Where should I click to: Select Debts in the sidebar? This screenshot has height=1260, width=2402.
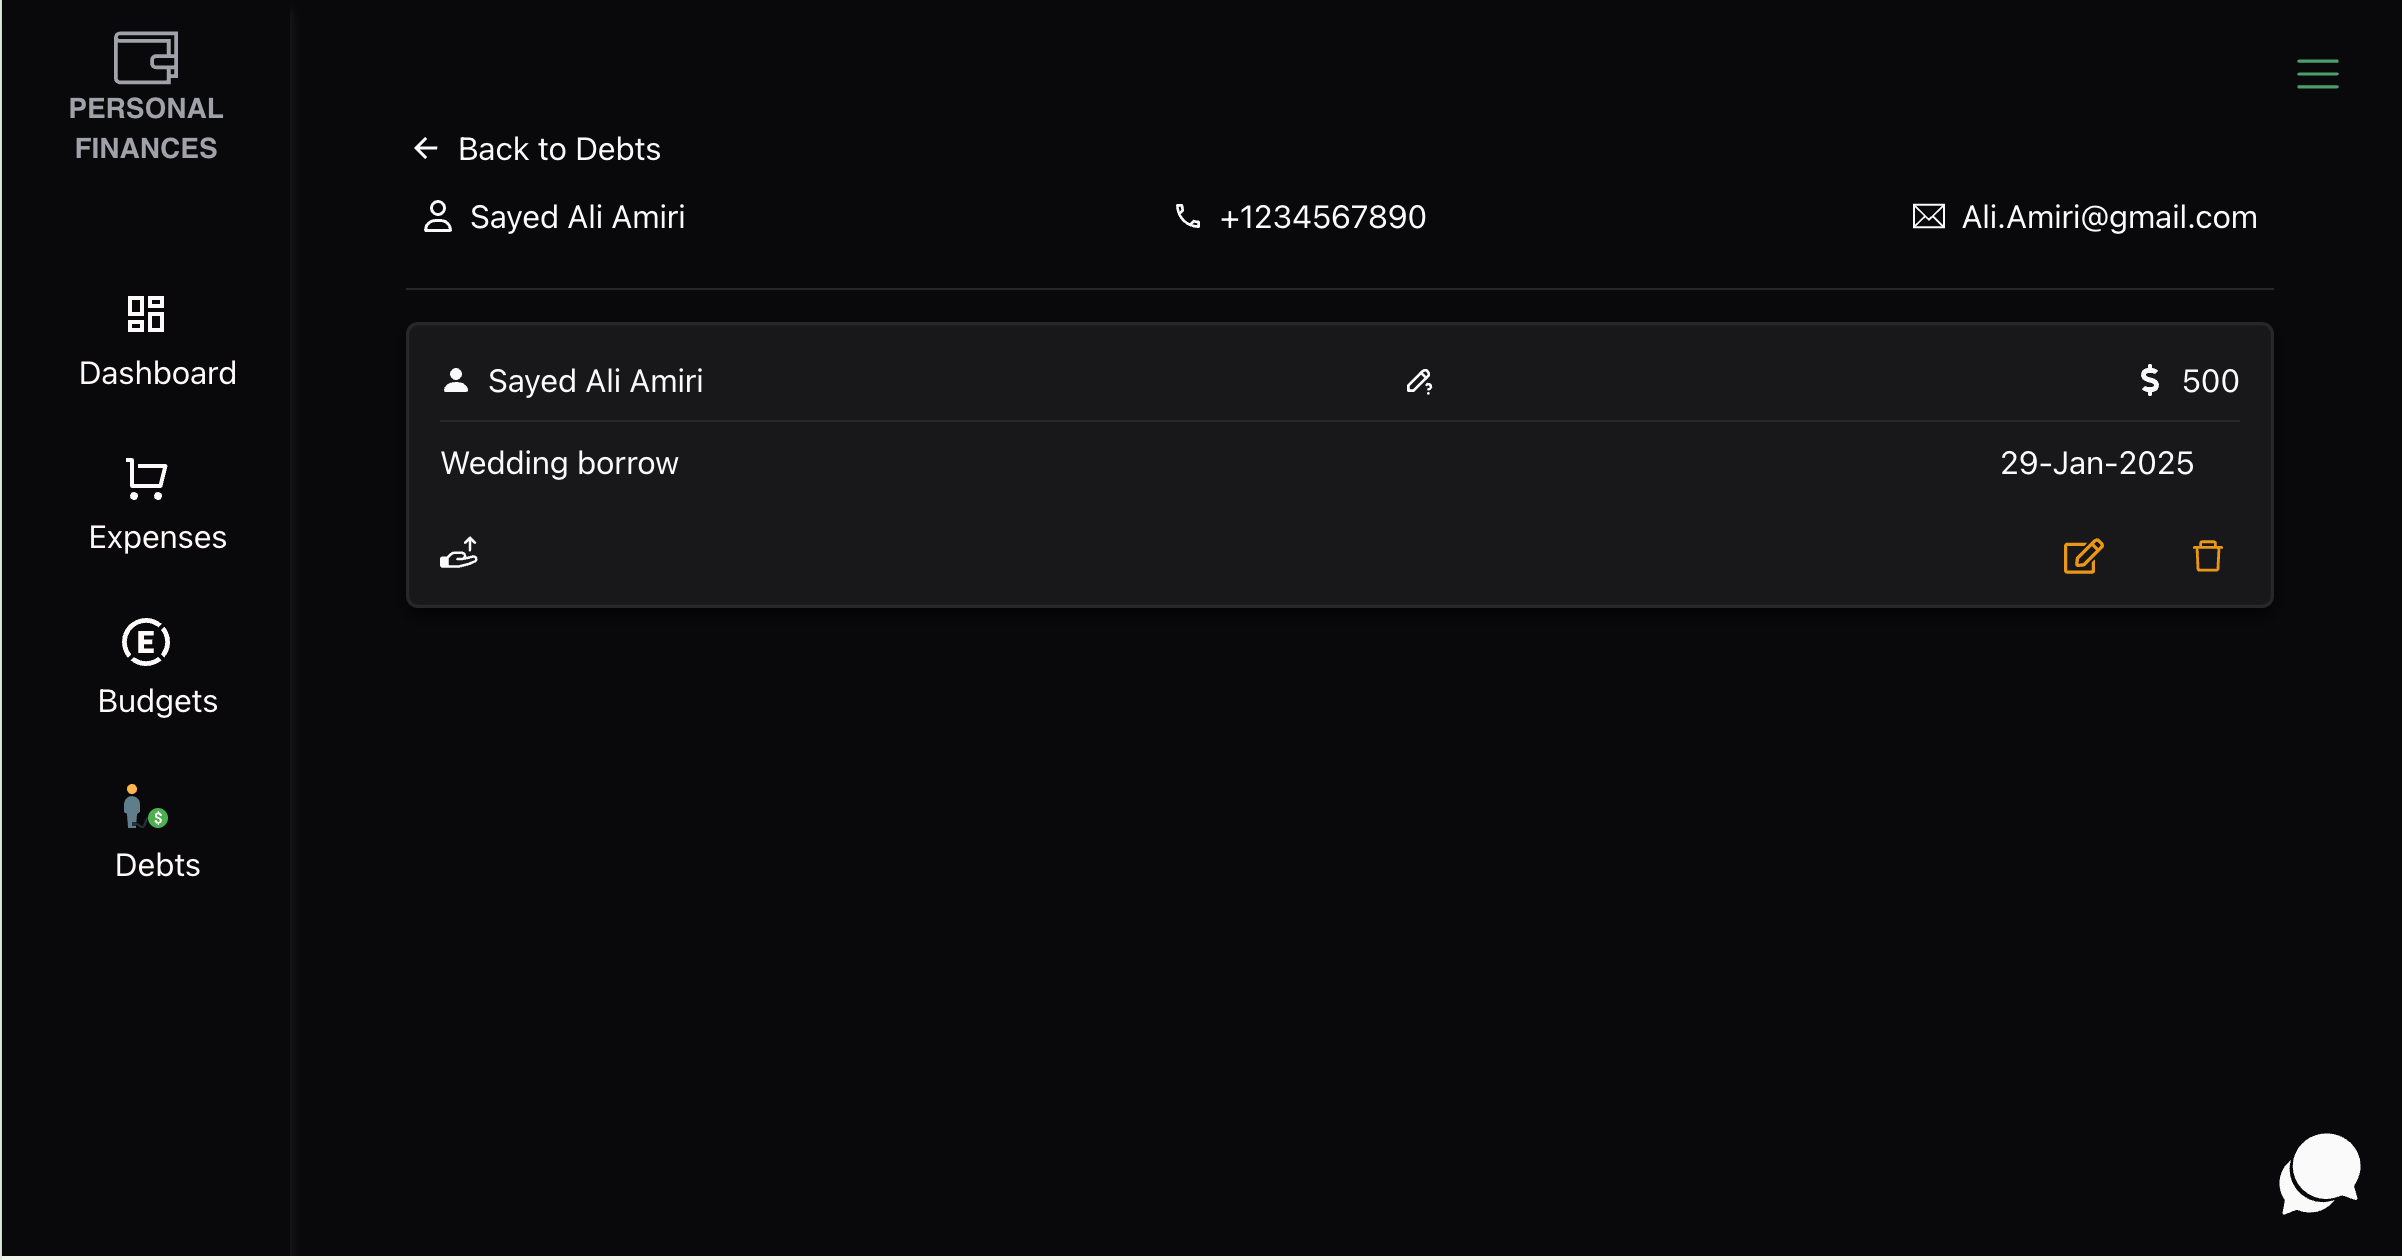click(157, 834)
